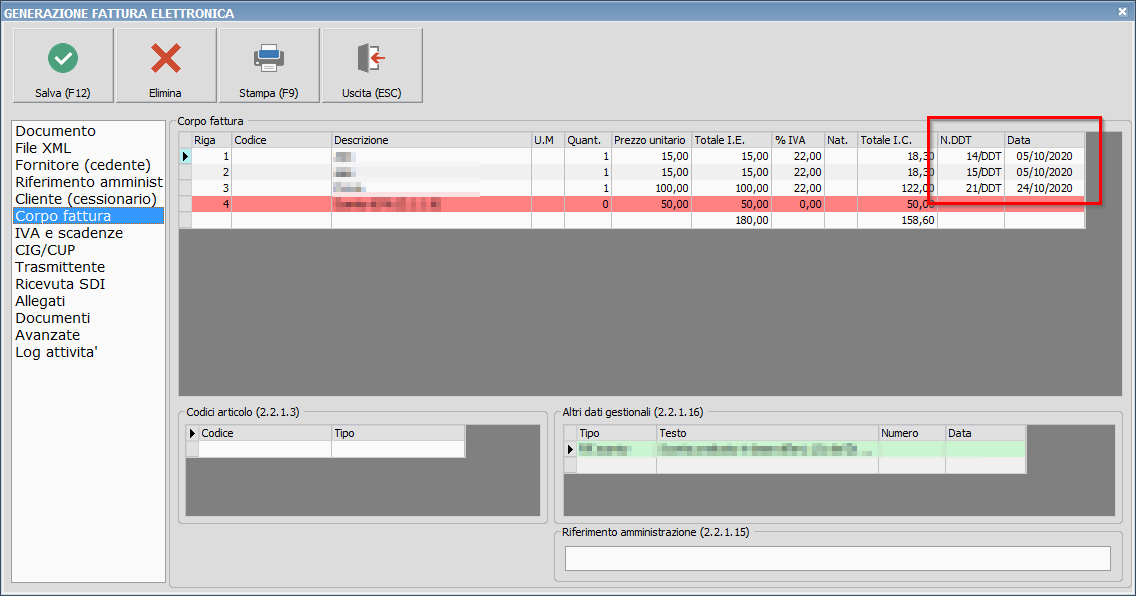
Task: Click the Stampa (F9) printer button
Action: tap(269, 65)
